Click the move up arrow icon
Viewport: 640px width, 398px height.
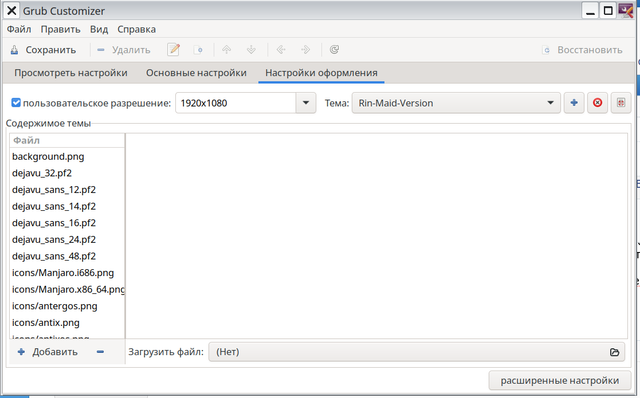point(227,50)
